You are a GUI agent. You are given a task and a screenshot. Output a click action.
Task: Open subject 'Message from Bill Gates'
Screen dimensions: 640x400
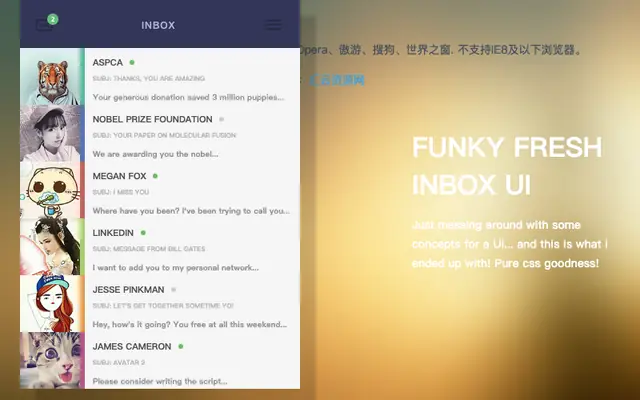149,249
